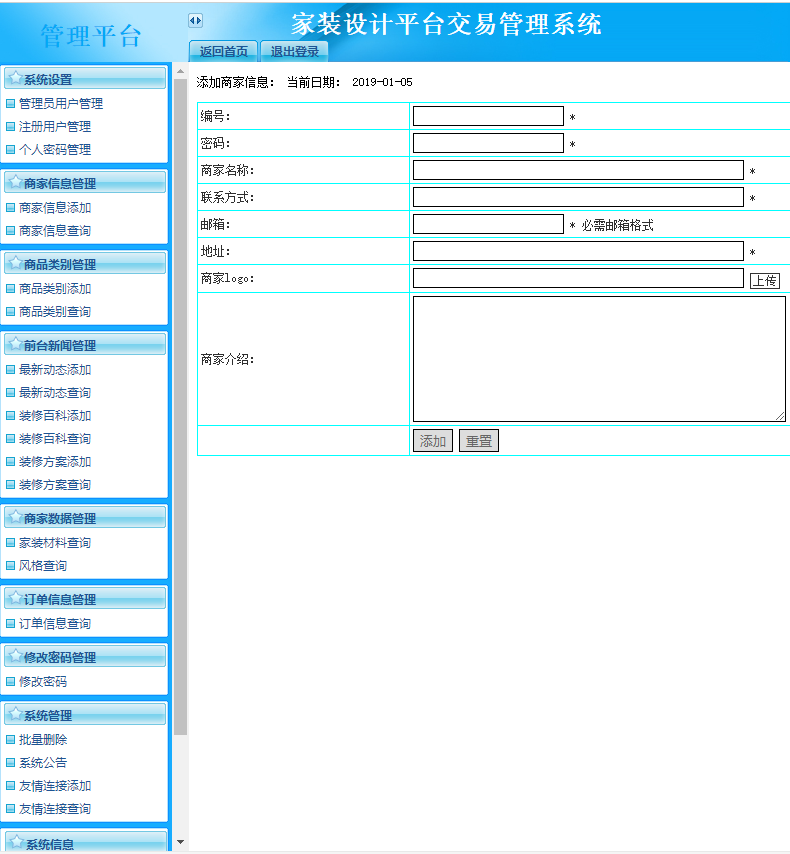Click inside the 商家介绍 text area
The image size is (790, 854).
[x=598, y=359]
